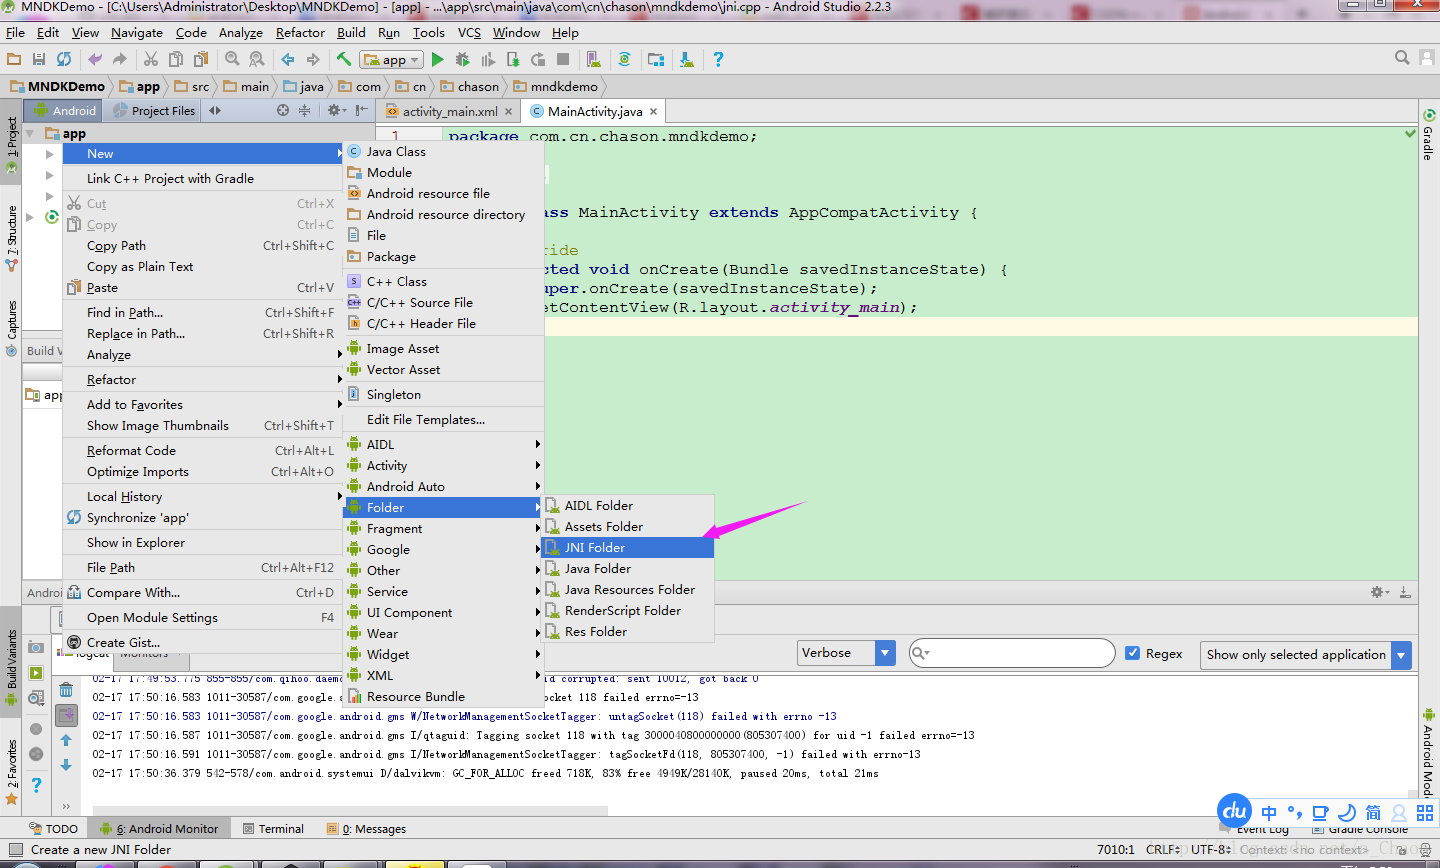Clear logcat with trash can icon
Screen dimensions: 1440x868
(66, 690)
